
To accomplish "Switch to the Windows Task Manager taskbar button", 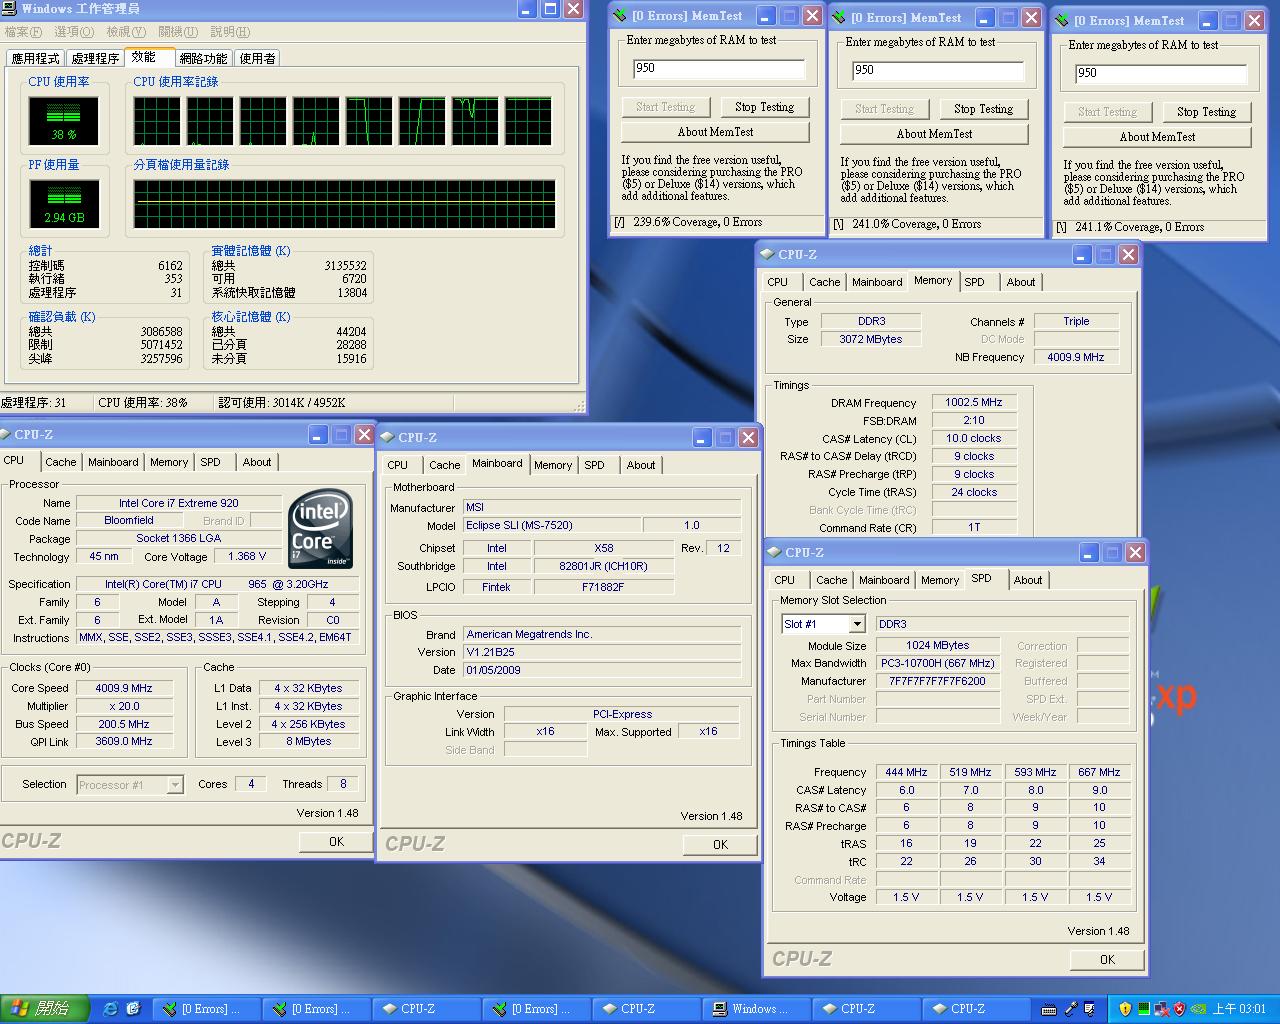I will click(757, 1009).
